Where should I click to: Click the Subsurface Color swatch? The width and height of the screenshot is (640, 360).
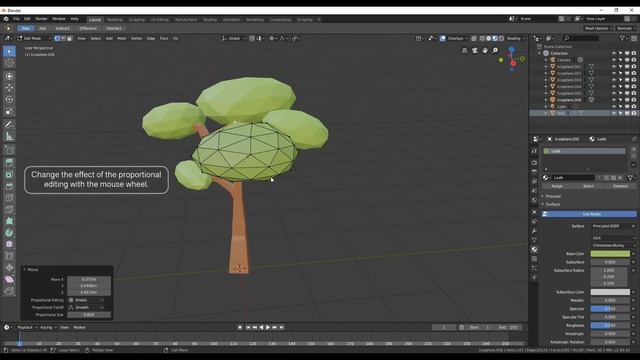[610, 292]
